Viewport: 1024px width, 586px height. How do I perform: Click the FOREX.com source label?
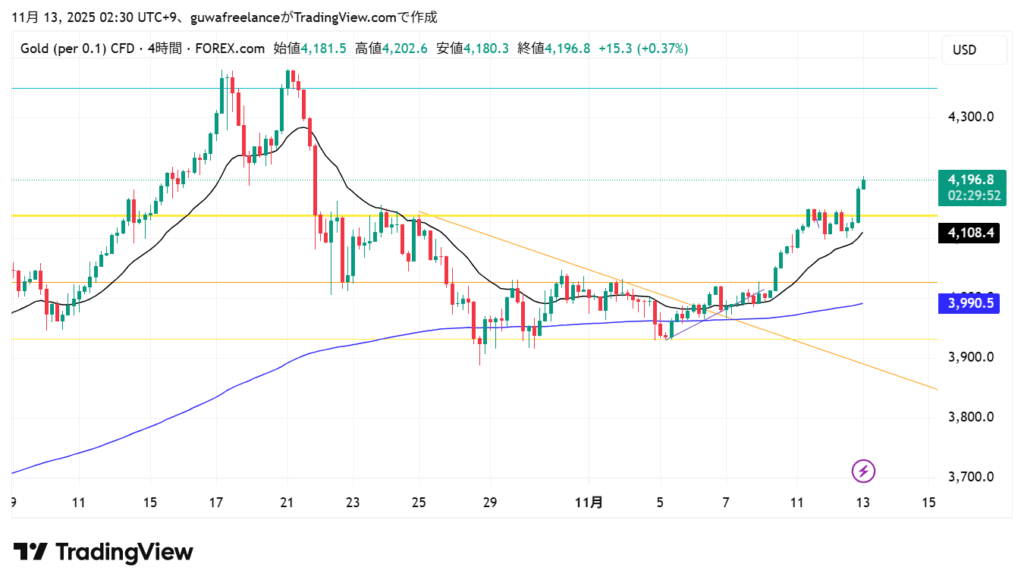(234, 48)
